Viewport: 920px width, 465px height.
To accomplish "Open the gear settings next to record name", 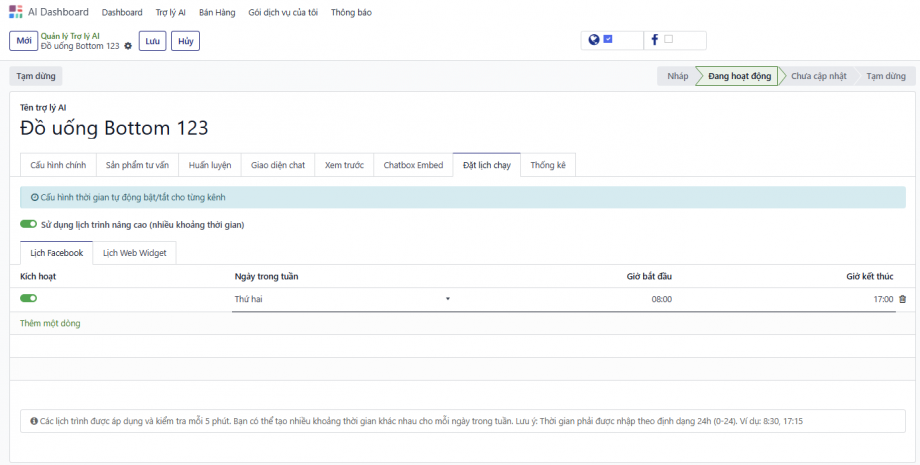I will (x=128, y=46).
